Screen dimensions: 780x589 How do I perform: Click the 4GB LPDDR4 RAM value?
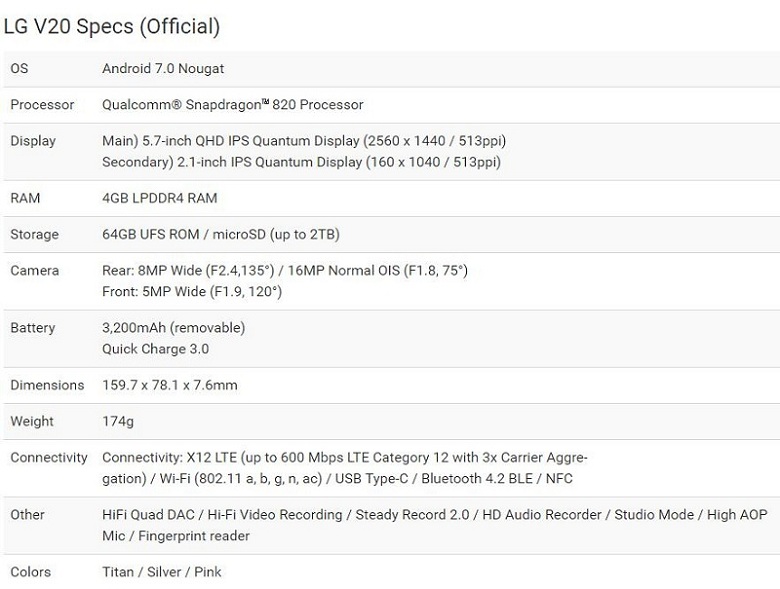160,198
